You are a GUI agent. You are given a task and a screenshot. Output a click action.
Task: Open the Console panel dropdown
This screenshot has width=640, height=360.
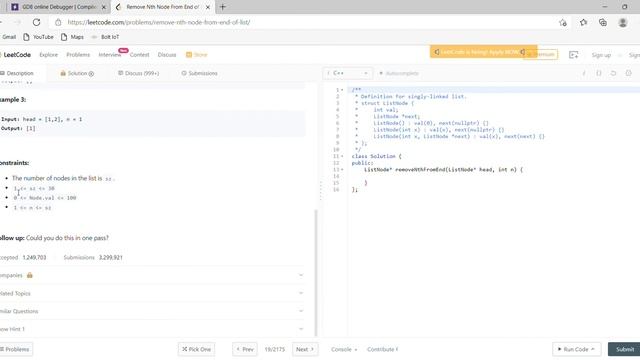point(344,349)
